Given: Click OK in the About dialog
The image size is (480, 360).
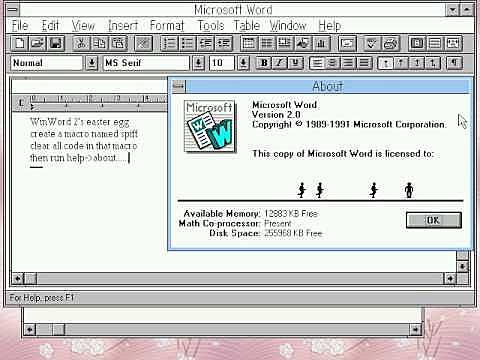Looking at the screenshot, I should pyautogui.click(x=434, y=220).
